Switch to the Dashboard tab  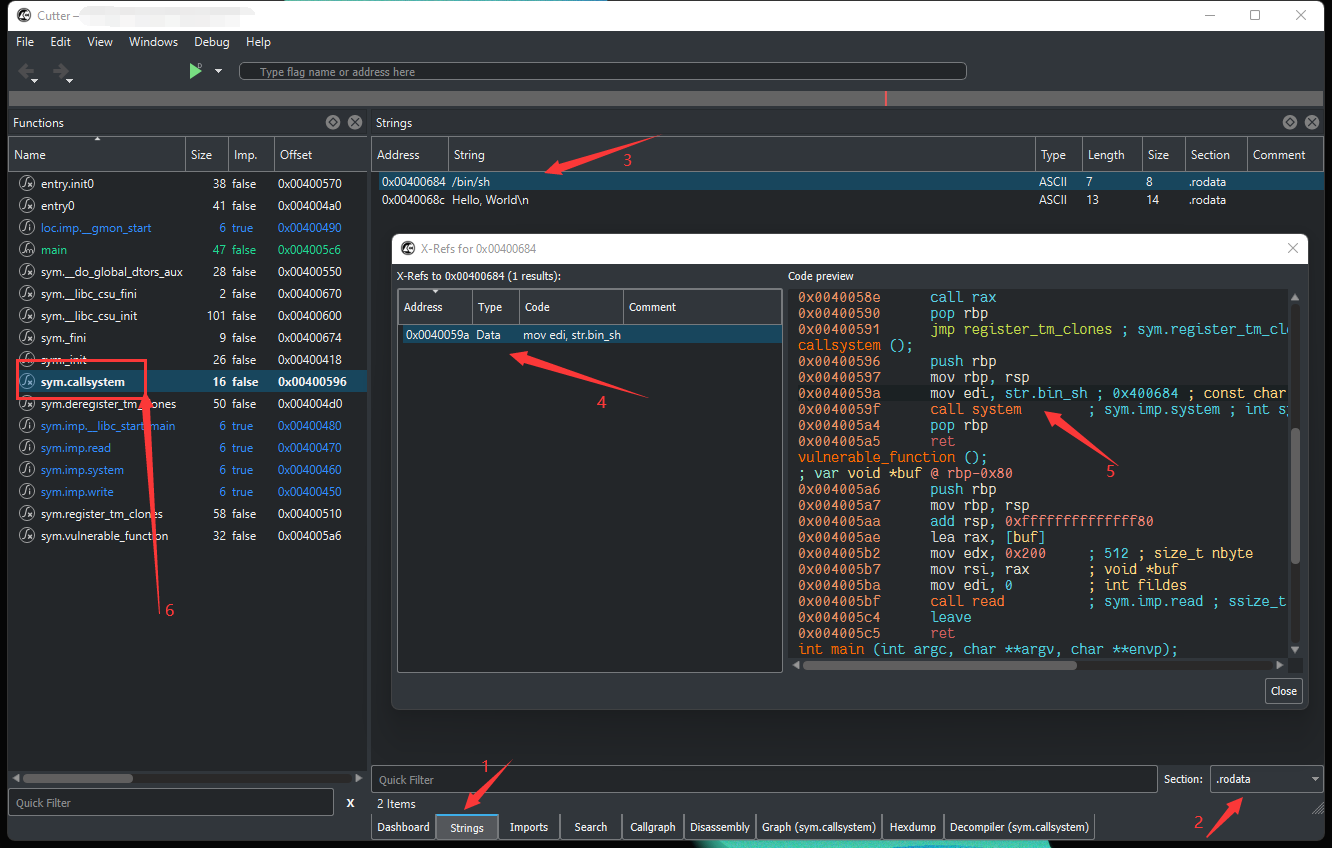point(404,827)
